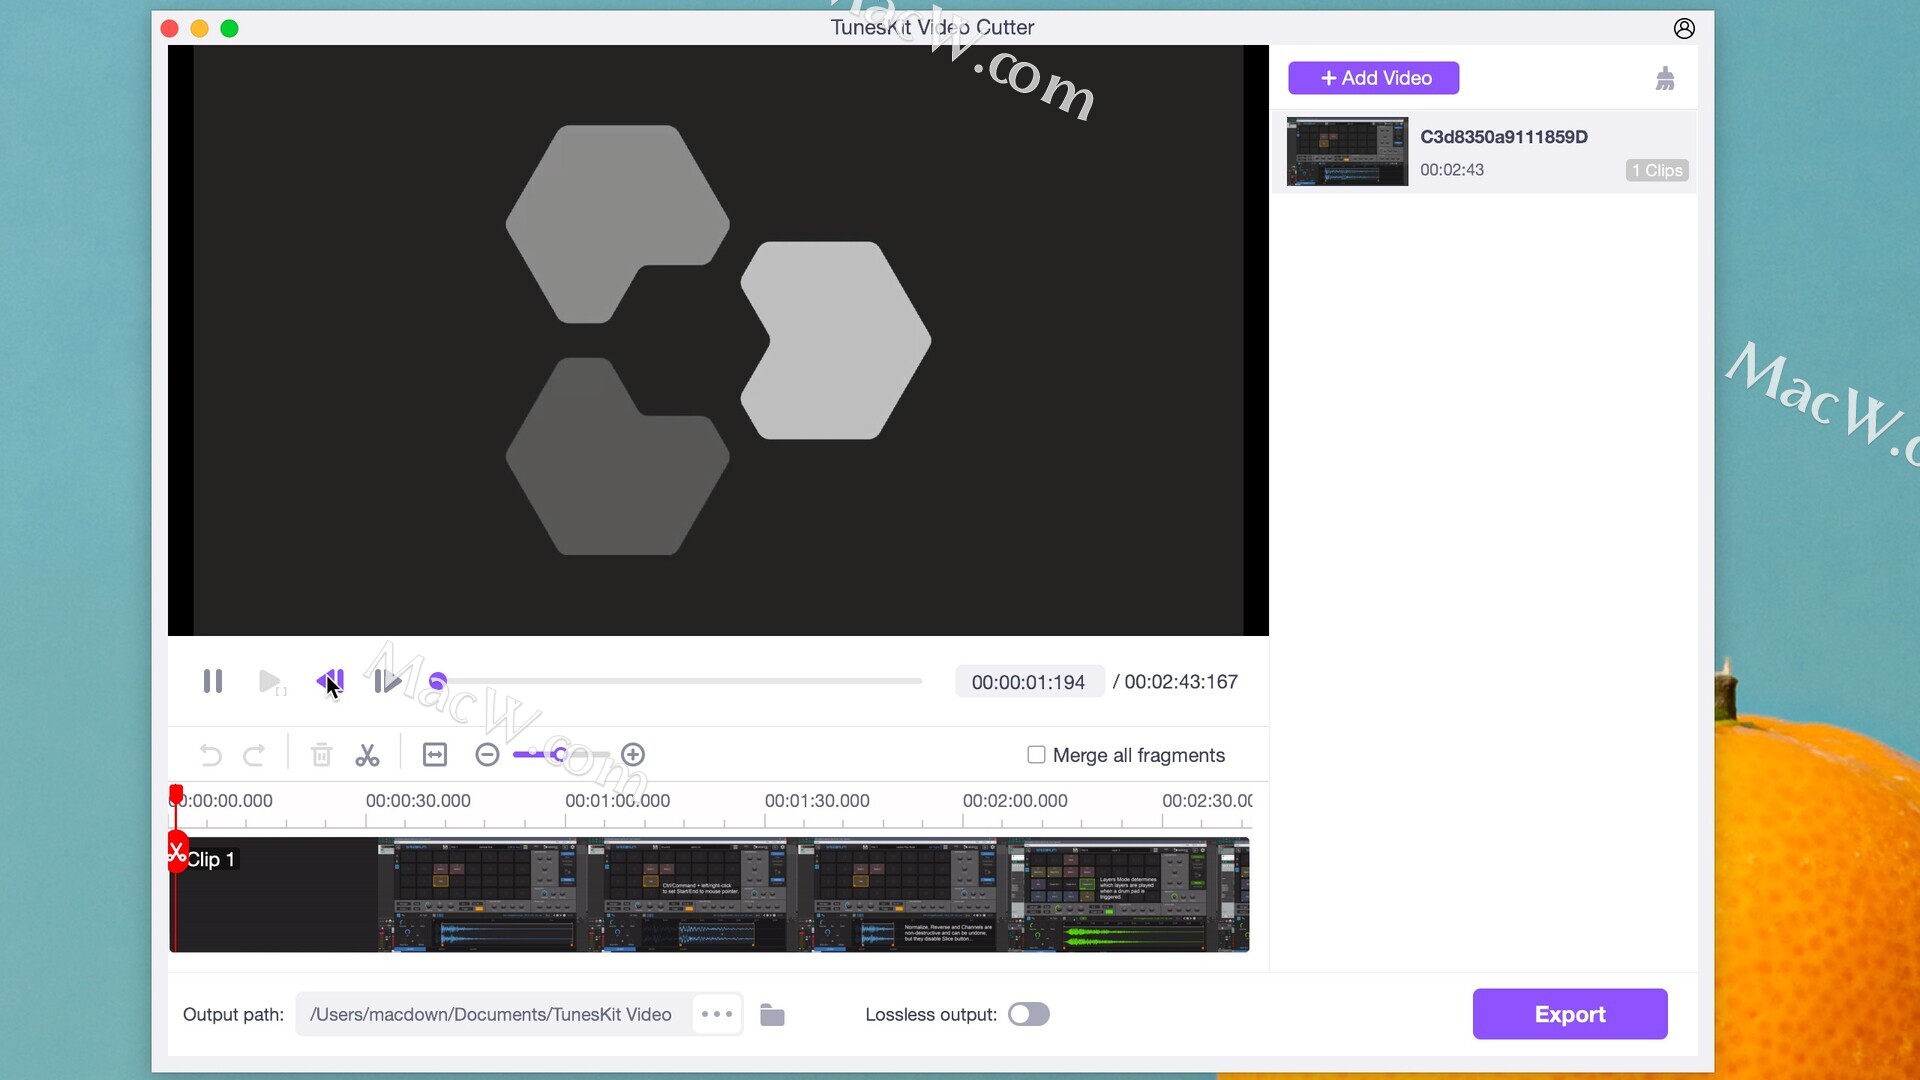Click the green fullscreen window button
Viewport: 1920px width, 1080px height.
(x=229, y=28)
